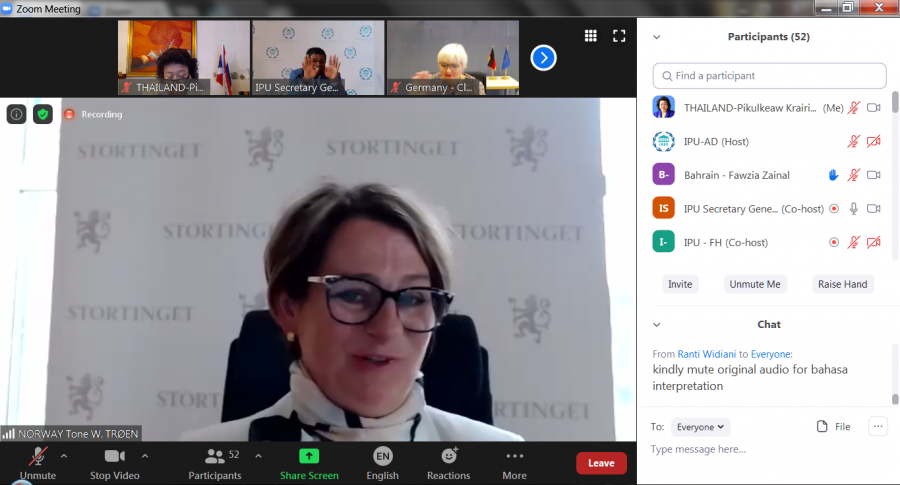Open the Reactions panel
The height and width of the screenshot is (485, 900).
[x=448, y=463]
